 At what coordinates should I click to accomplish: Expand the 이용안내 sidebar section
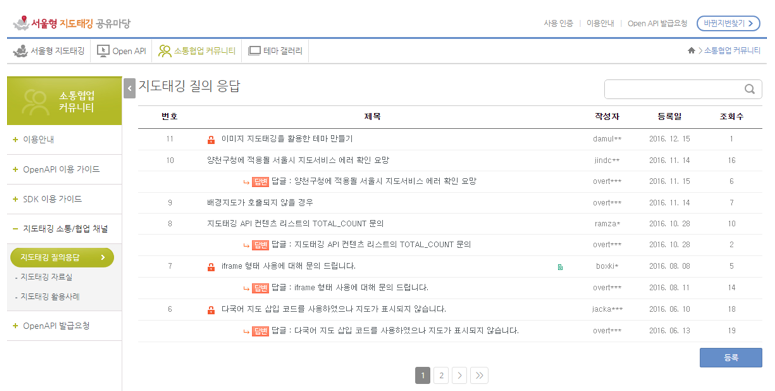(x=33, y=139)
